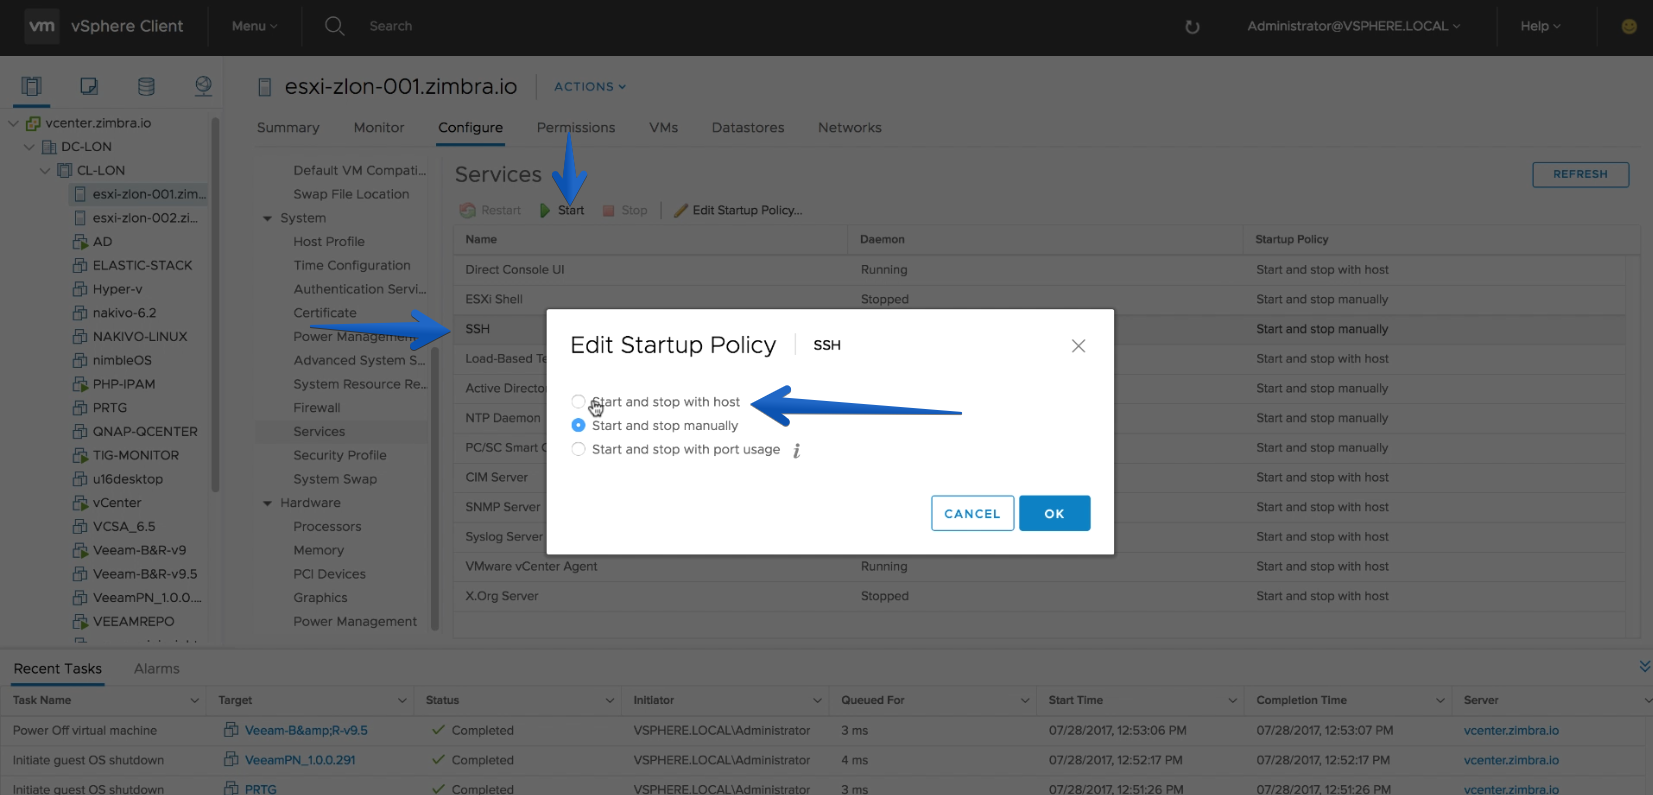Screen dimensions: 1653x795
Task: Open the Summary tab
Action: [288, 128]
